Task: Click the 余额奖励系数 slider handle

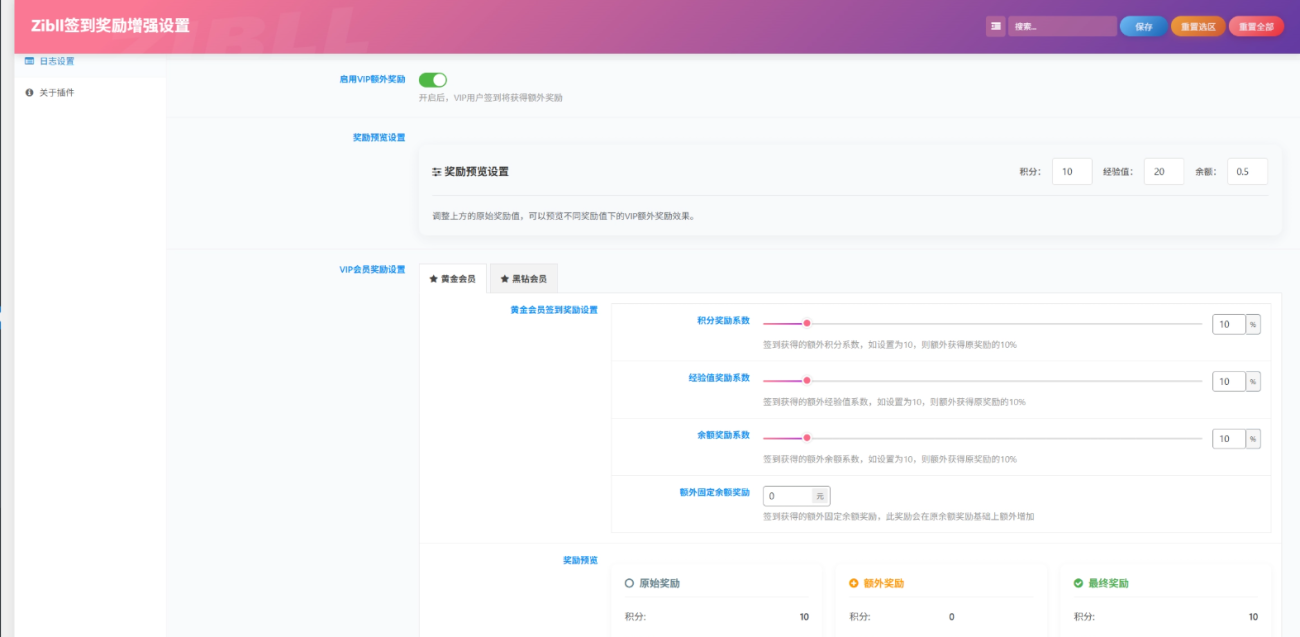Action: (x=806, y=437)
